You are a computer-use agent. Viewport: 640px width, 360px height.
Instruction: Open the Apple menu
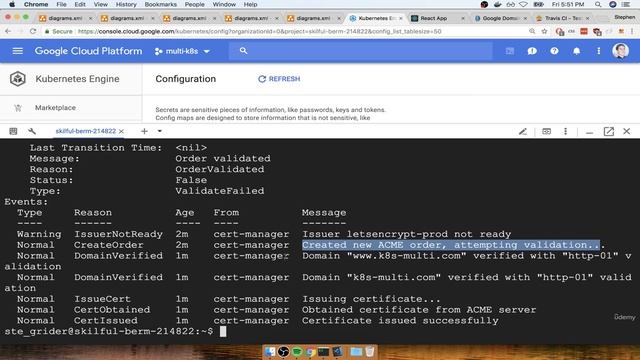12,4
